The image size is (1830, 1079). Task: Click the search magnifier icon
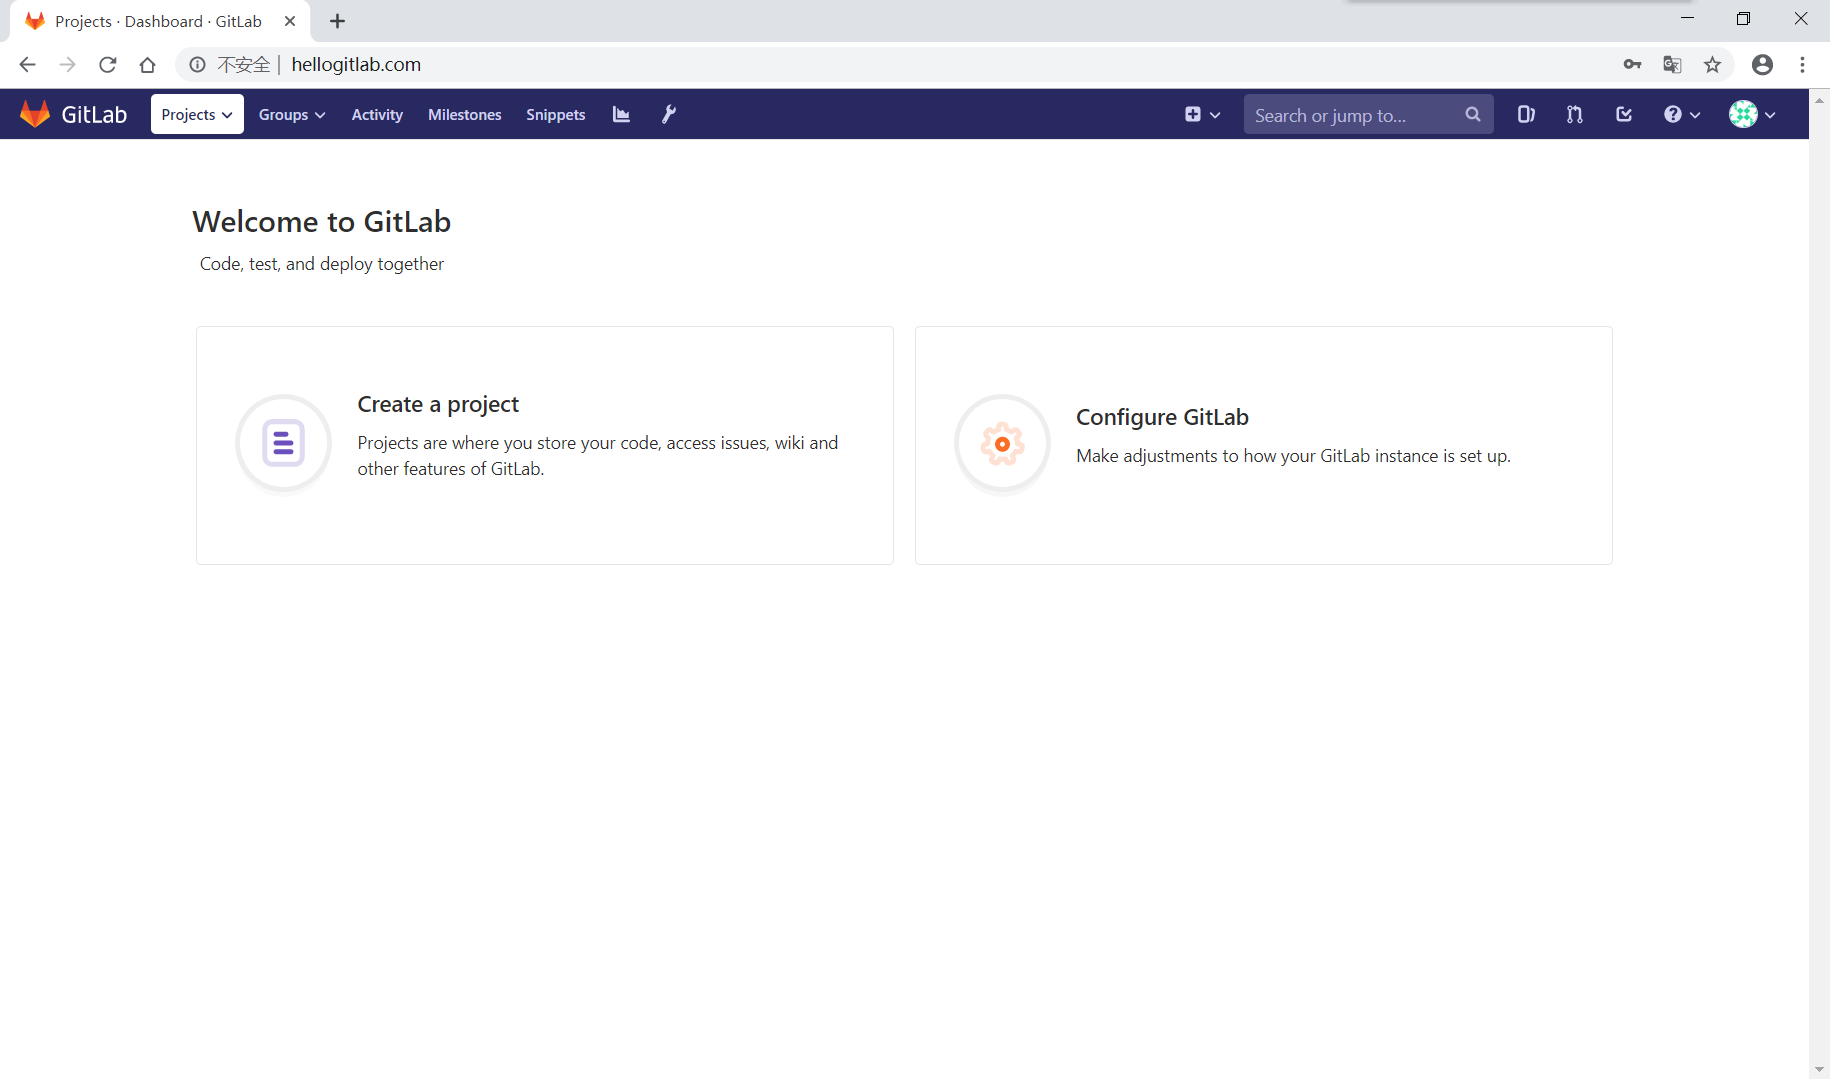coord(1472,115)
